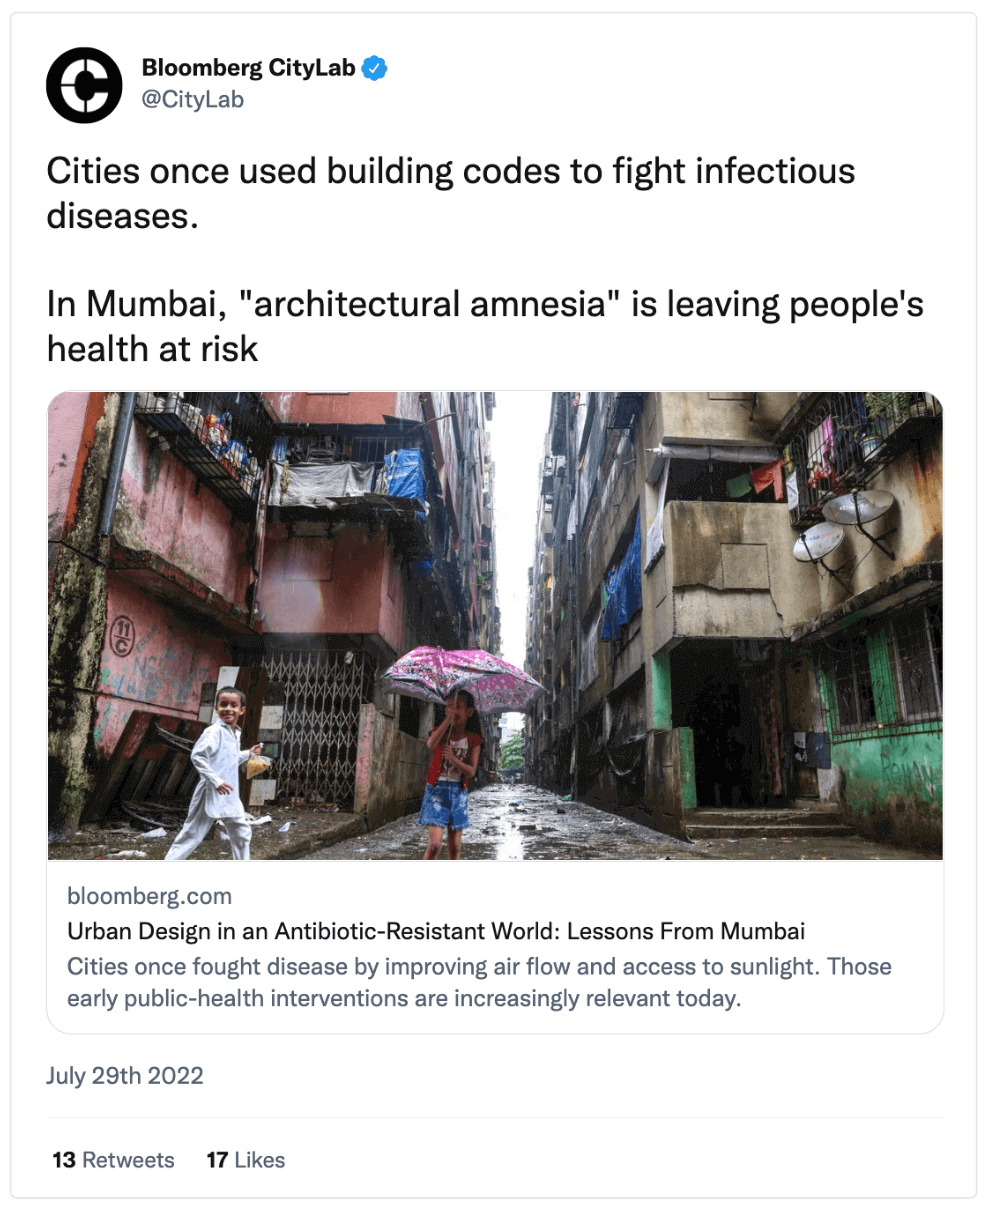Click the circled 11C wall marking
The image size is (990, 1210).
(x=122, y=636)
